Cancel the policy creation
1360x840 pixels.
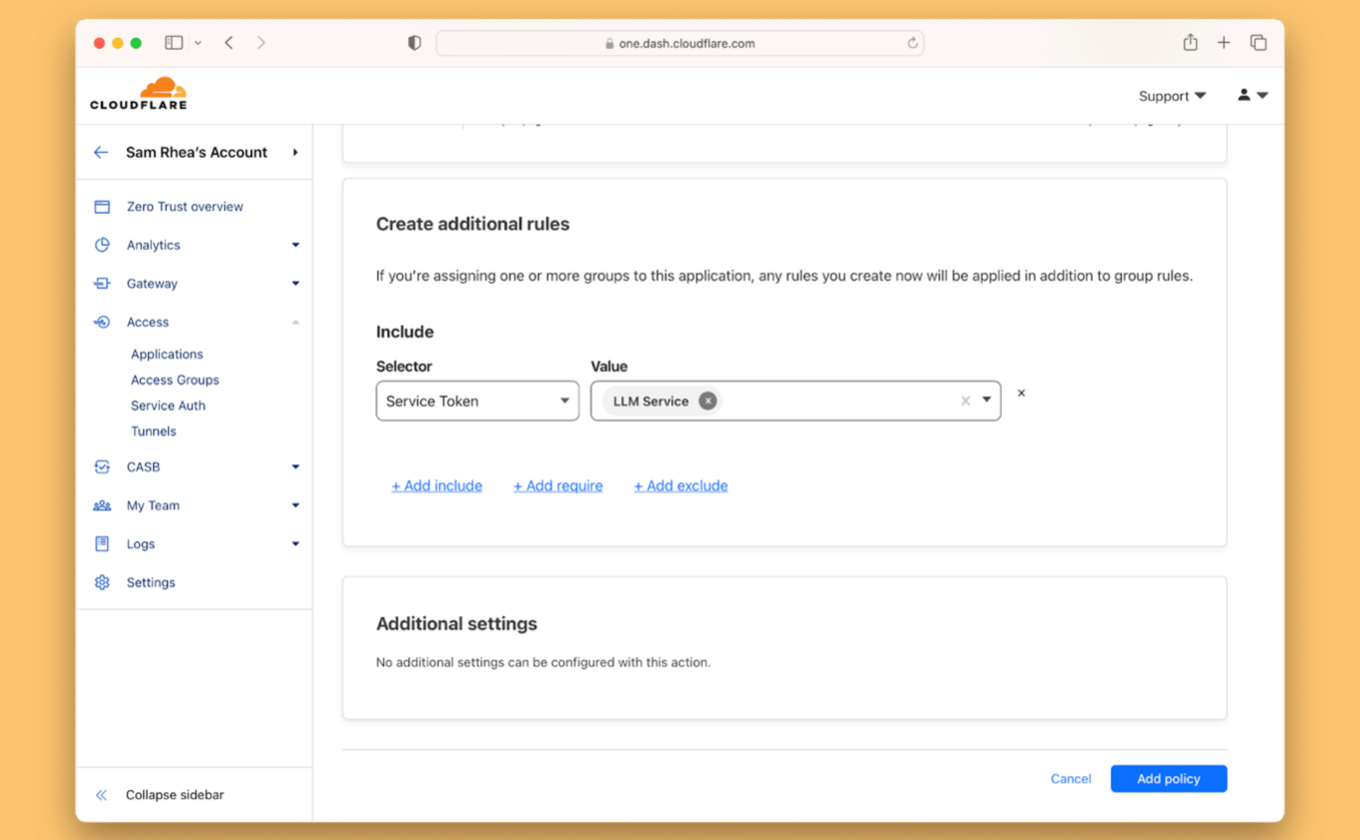click(1071, 779)
